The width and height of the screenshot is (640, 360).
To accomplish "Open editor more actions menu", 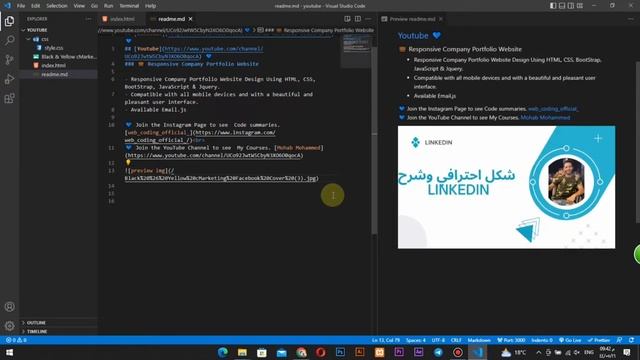I will point(368,19).
